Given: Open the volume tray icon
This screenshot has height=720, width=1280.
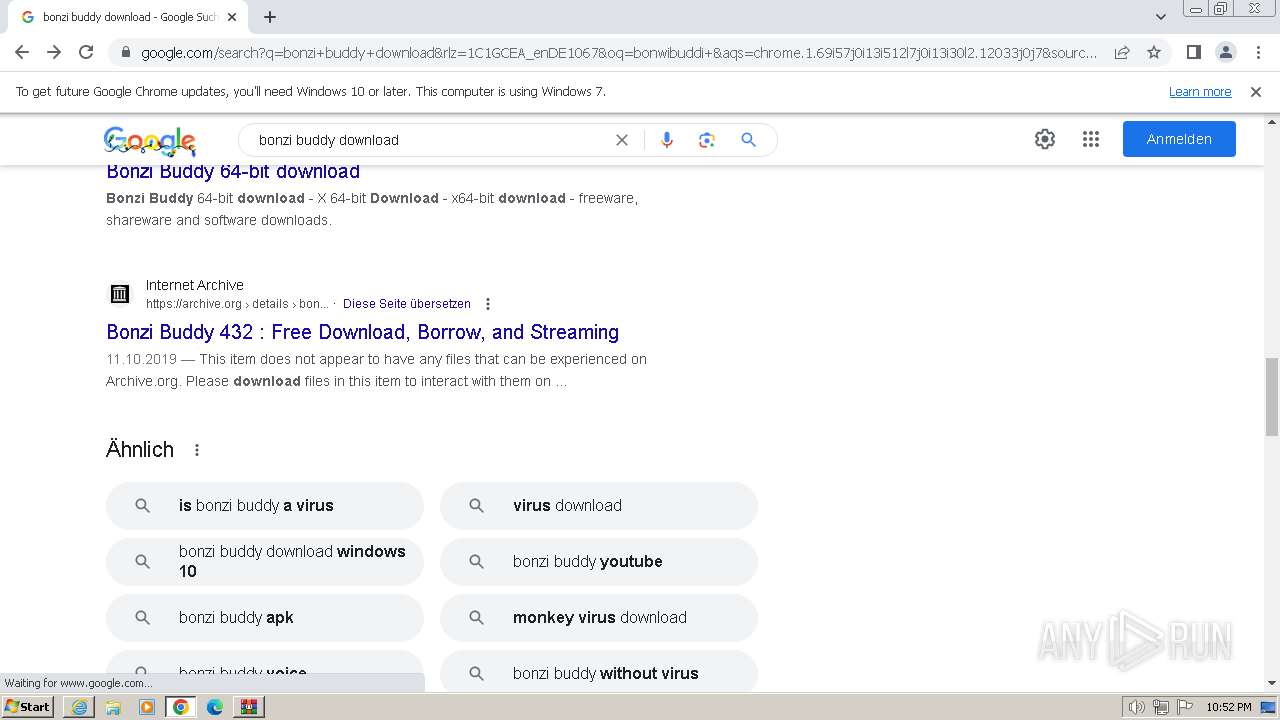Looking at the screenshot, I should tap(1137, 707).
